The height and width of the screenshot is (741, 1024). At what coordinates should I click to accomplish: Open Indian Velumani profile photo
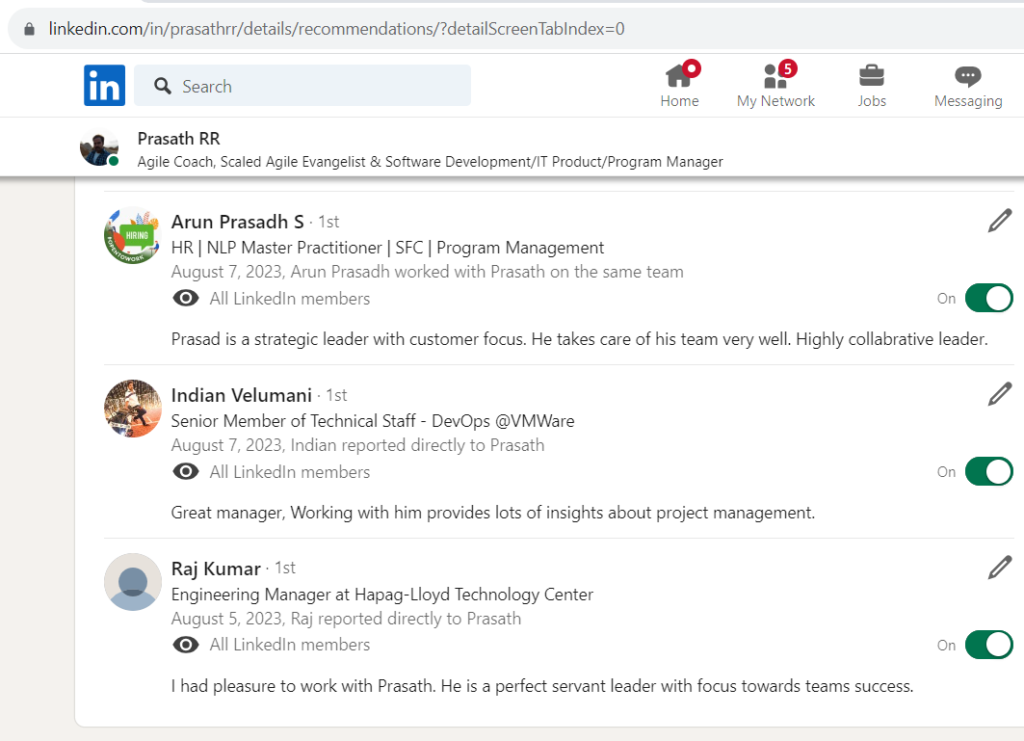[133, 409]
